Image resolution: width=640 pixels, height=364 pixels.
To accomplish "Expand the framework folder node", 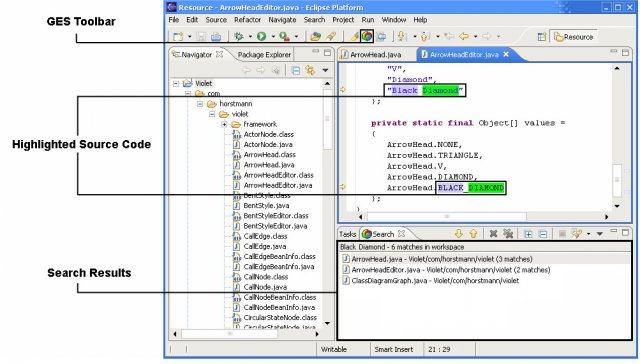I will (224, 124).
